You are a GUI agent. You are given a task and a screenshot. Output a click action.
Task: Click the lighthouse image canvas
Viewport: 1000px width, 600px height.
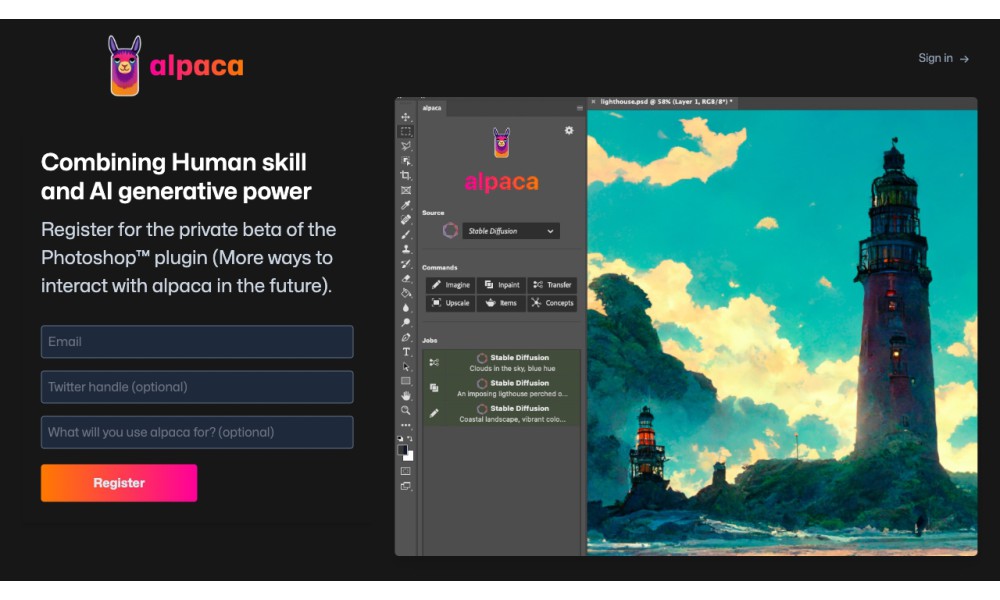click(782, 332)
